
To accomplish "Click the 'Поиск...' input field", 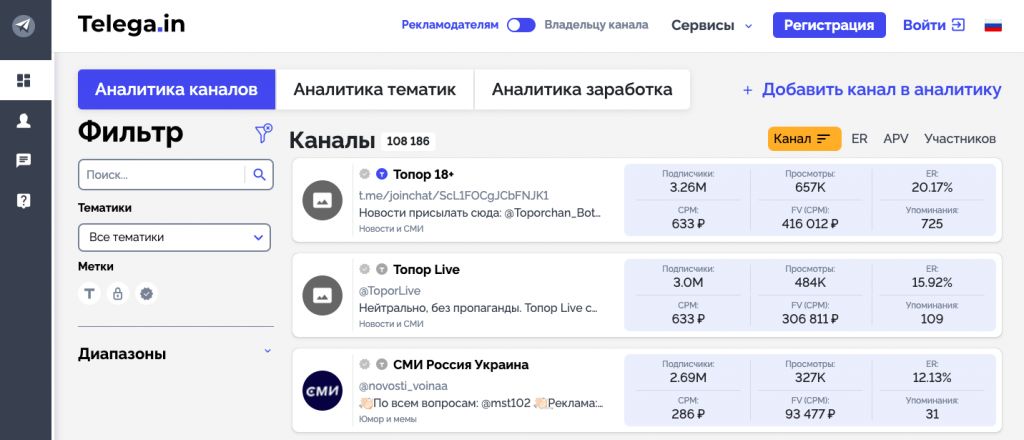I will tap(160, 175).
